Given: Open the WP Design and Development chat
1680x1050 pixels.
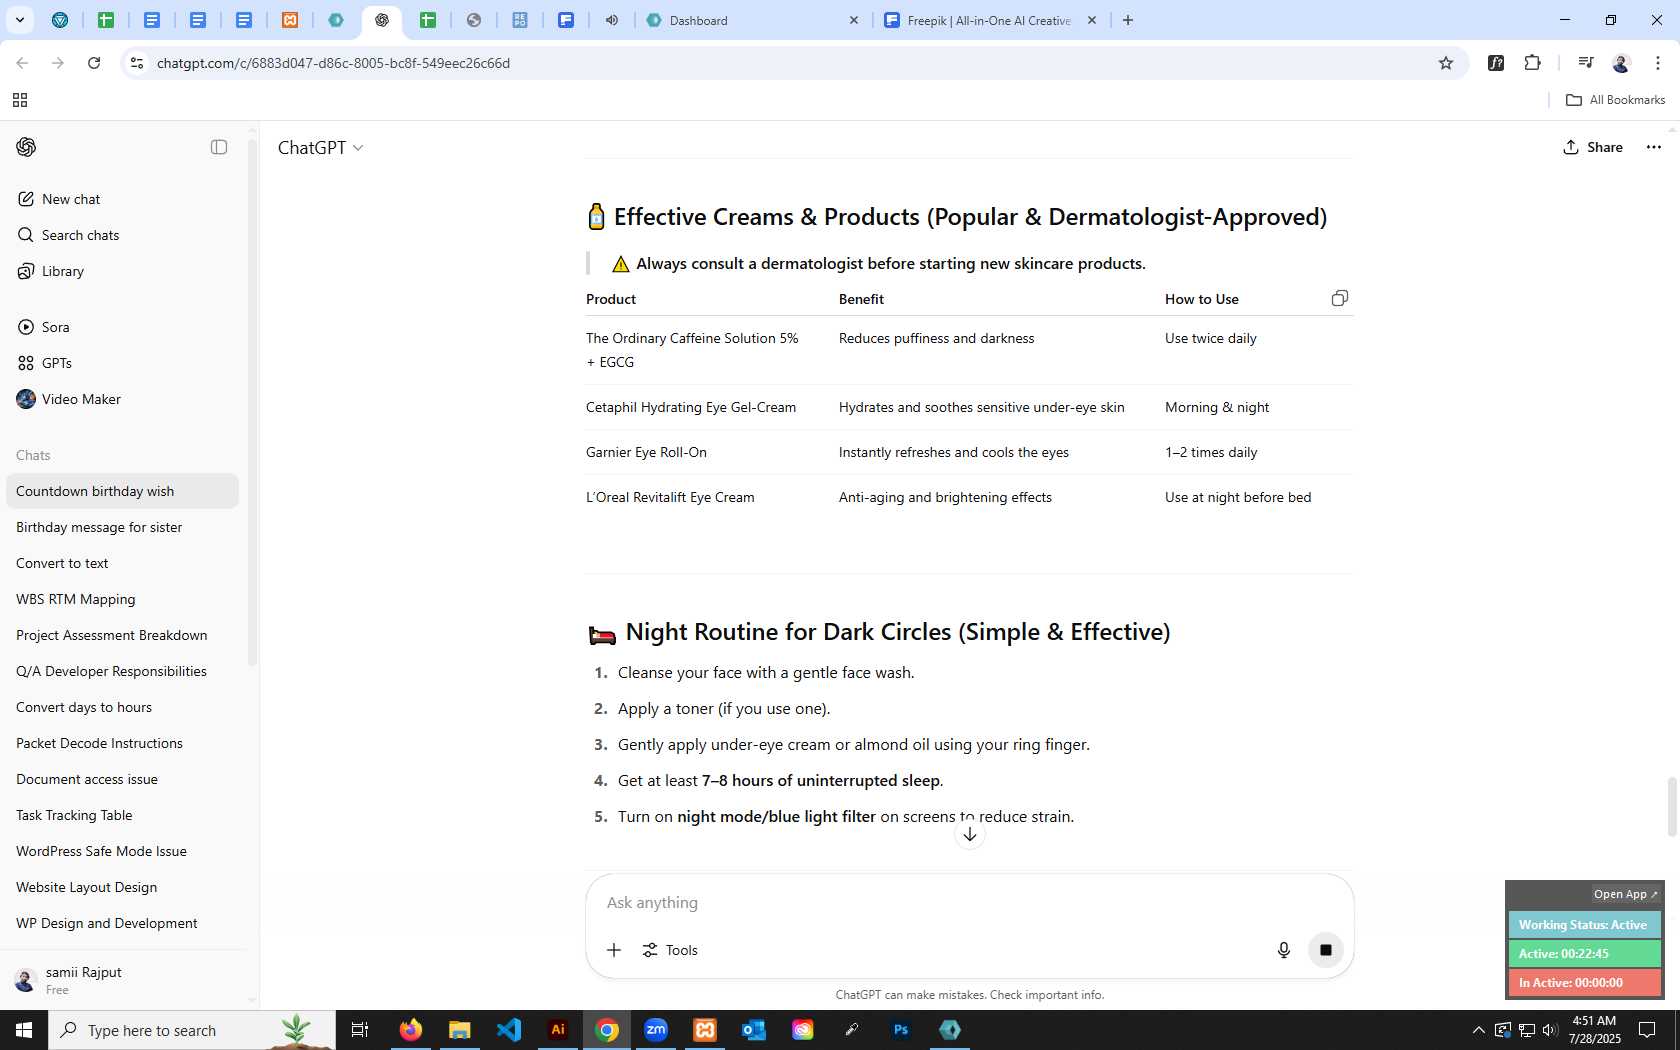Looking at the screenshot, I should [122, 923].
